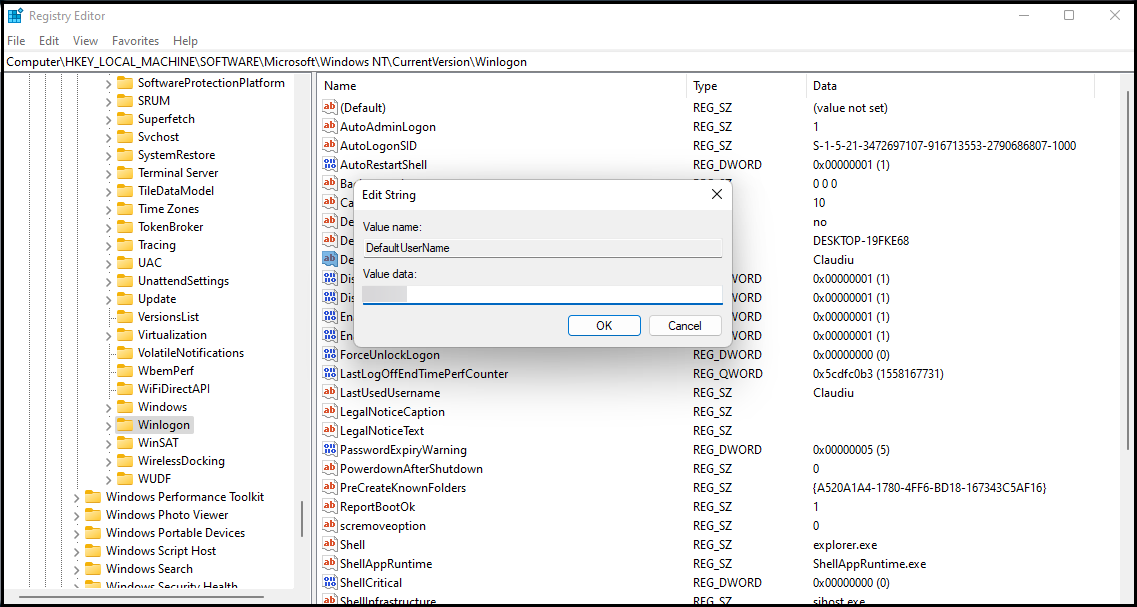Click the Winlogon folder icon in tree
Image resolution: width=1137 pixels, height=607 pixels.
point(125,425)
